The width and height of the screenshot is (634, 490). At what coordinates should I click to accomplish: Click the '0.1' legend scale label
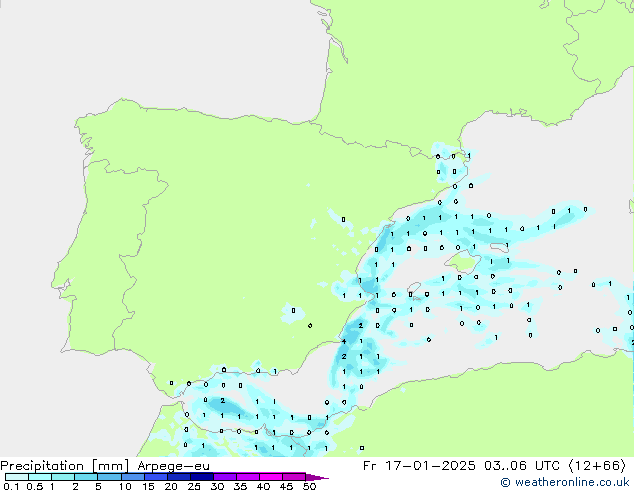(11, 486)
